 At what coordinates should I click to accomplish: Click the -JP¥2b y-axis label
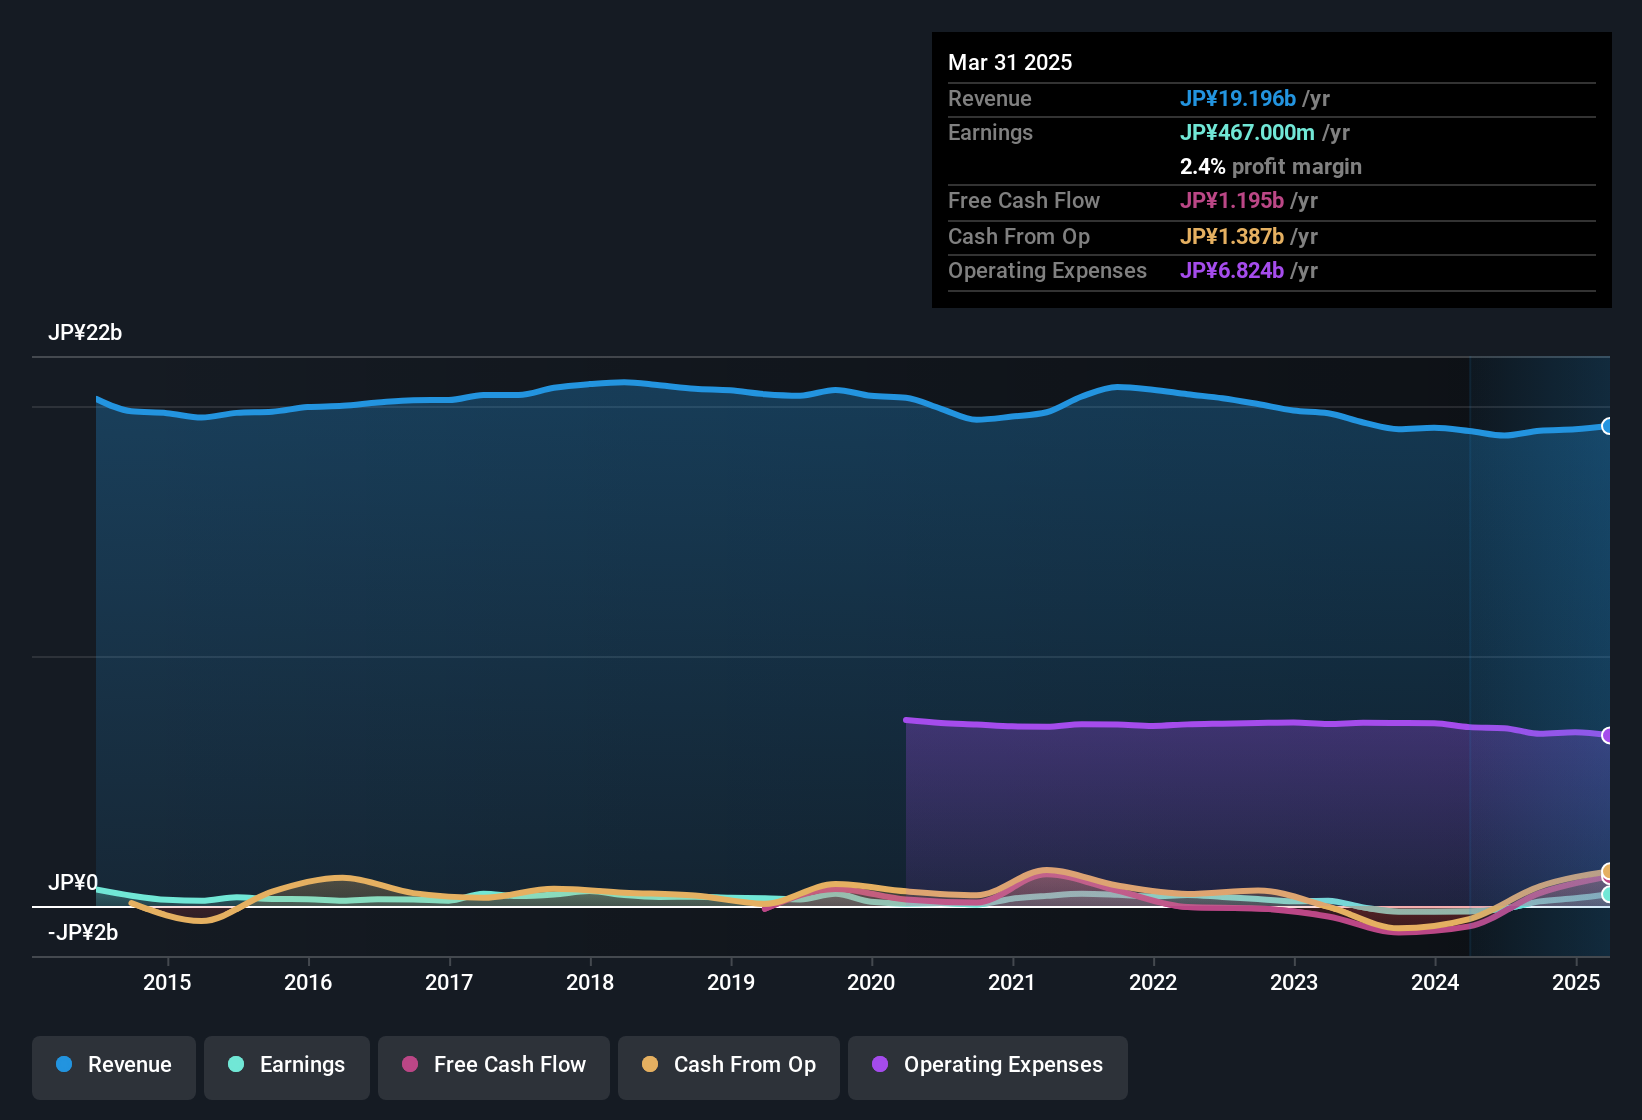pyautogui.click(x=83, y=933)
